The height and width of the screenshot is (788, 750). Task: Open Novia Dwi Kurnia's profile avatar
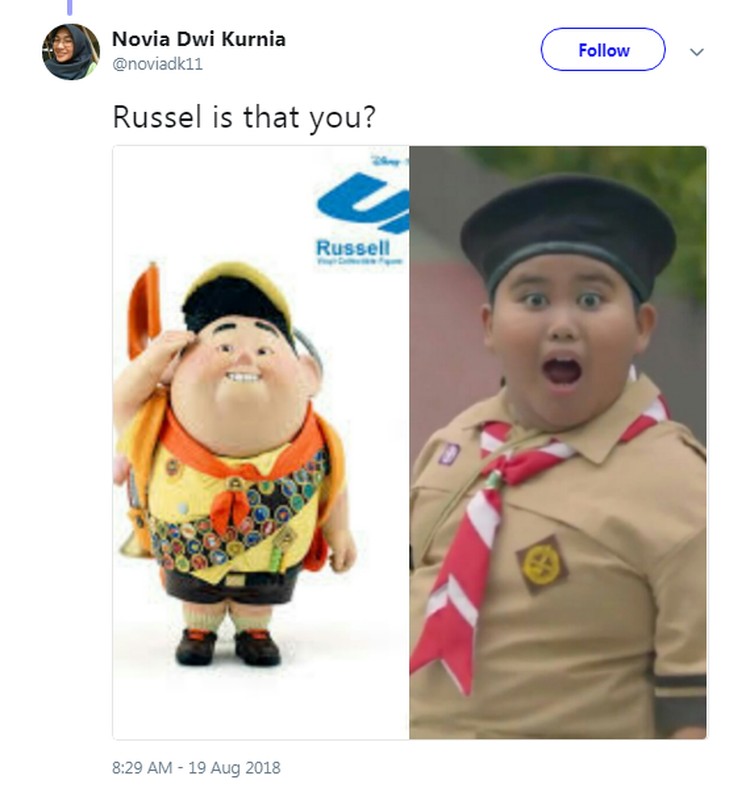tap(70, 52)
